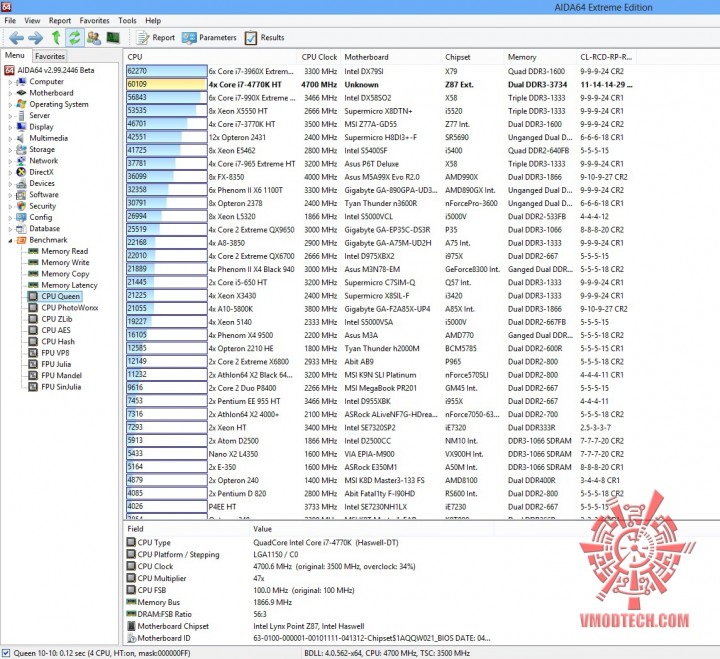Sort by the Motherboard column header
This screenshot has height=659, width=720.
click(389, 57)
